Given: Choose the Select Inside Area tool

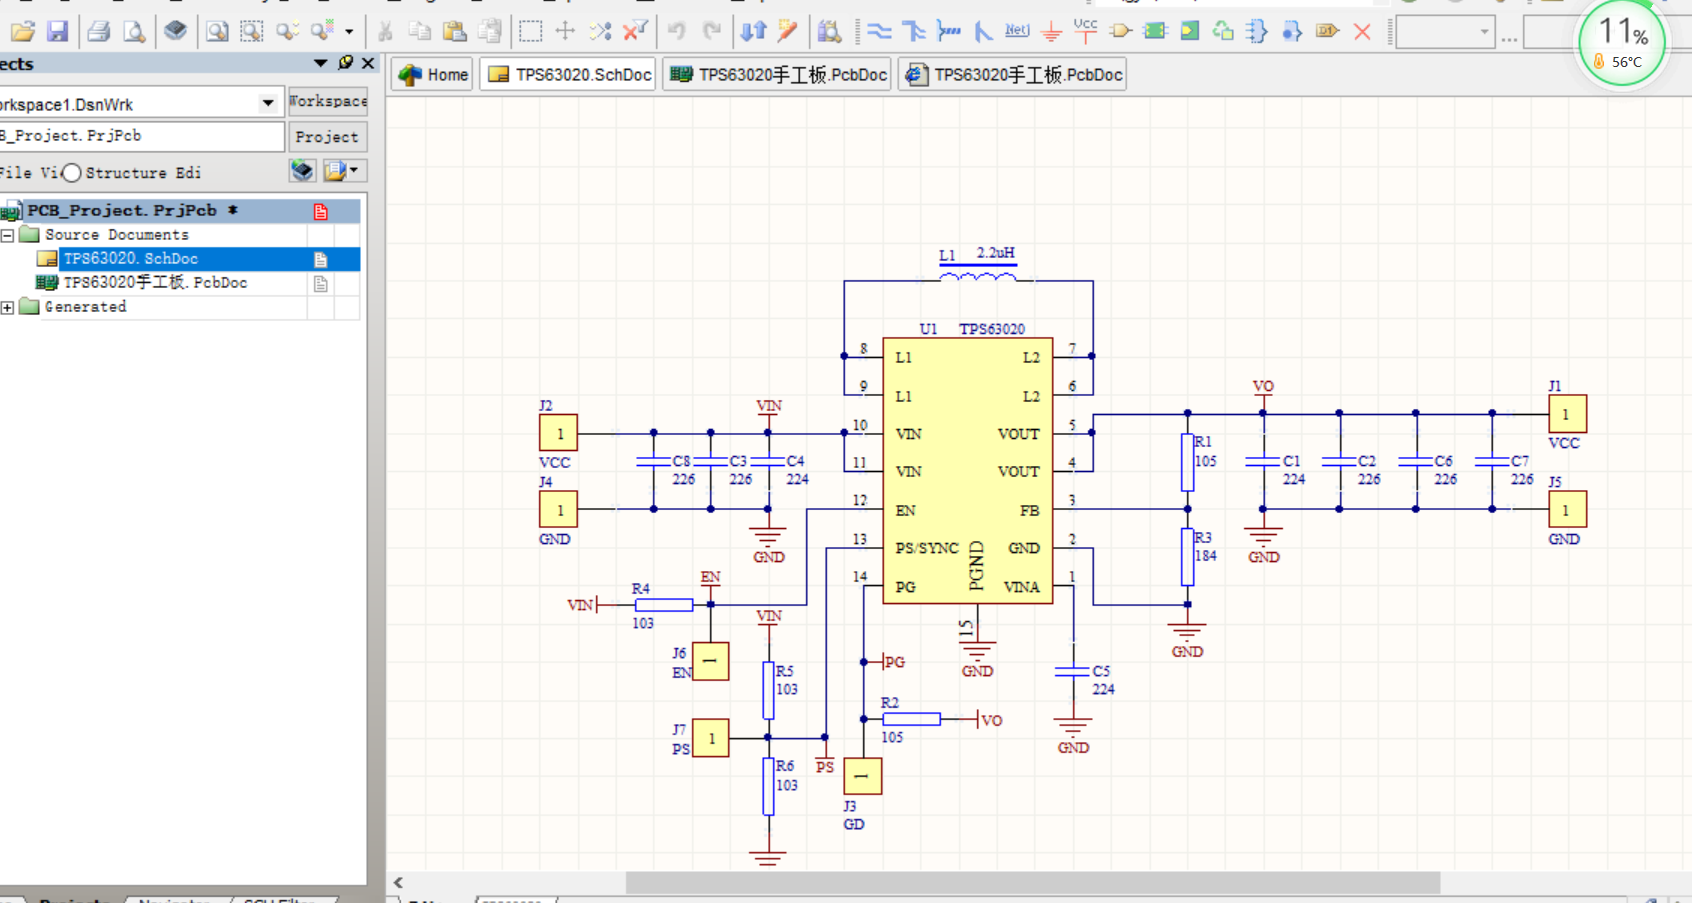Looking at the screenshot, I should point(530,31).
